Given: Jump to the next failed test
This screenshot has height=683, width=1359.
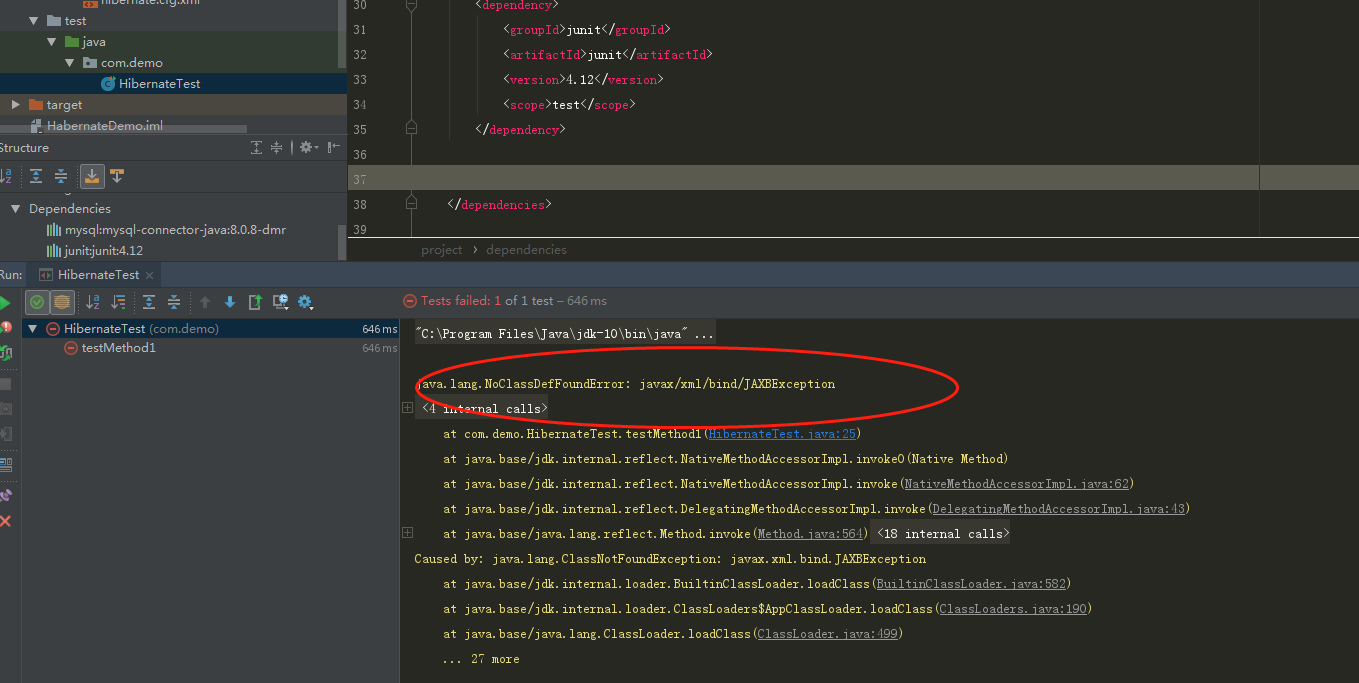Looking at the screenshot, I should [x=229, y=301].
